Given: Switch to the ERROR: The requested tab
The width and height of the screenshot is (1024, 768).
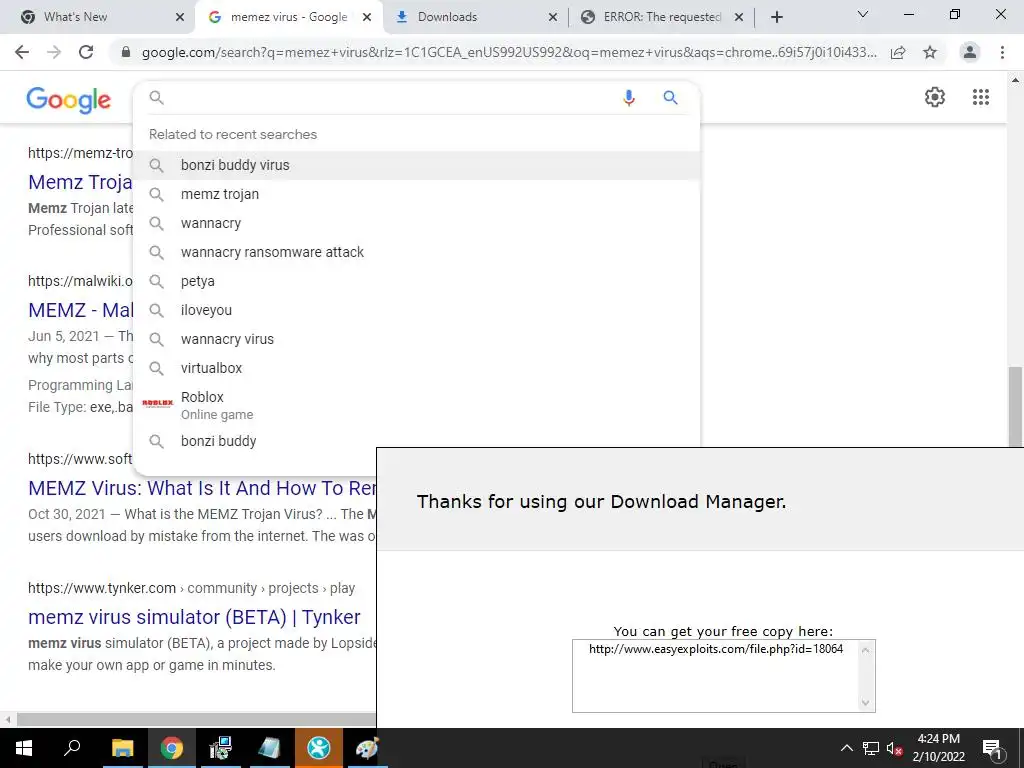Looking at the screenshot, I should tap(662, 17).
